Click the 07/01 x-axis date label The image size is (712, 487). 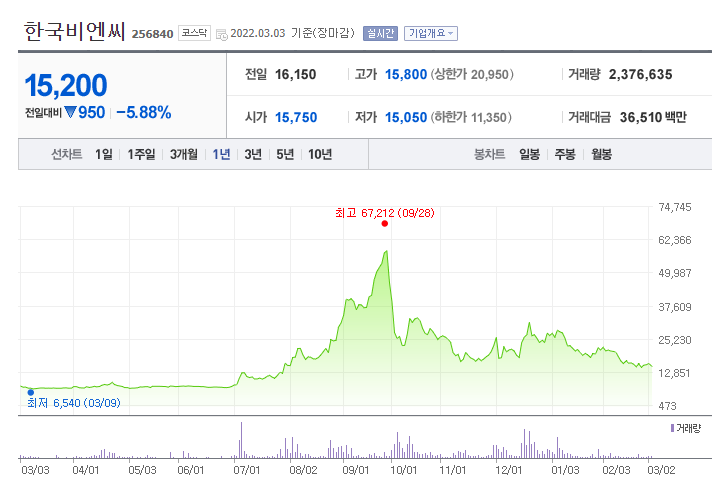coord(247,470)
